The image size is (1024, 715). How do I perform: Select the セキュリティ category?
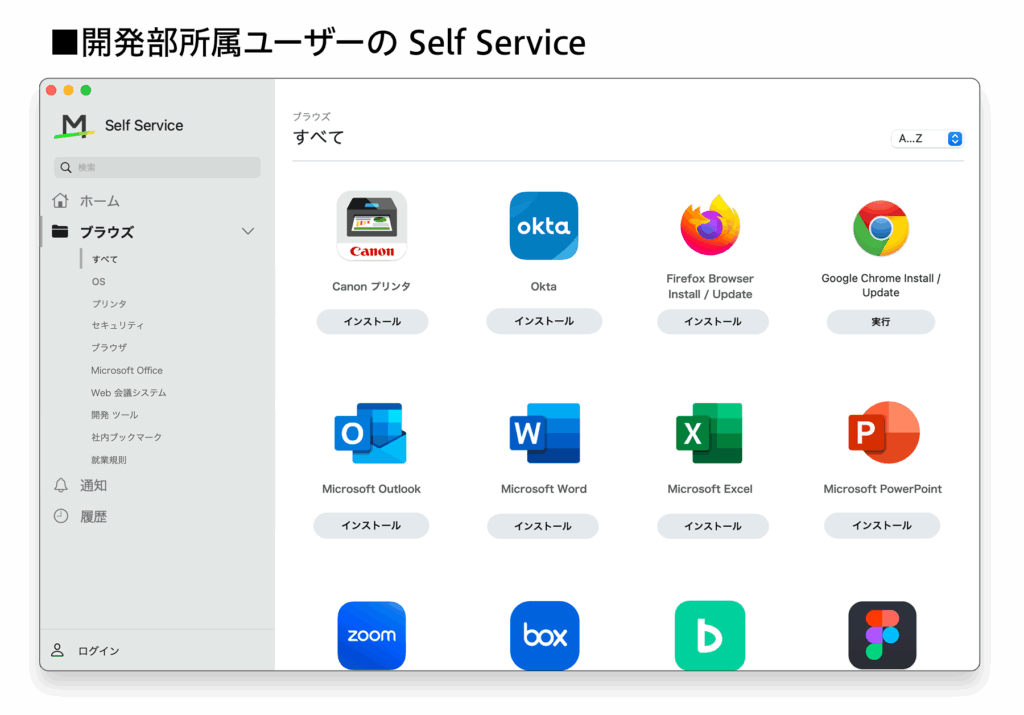(x=118, y=326)
